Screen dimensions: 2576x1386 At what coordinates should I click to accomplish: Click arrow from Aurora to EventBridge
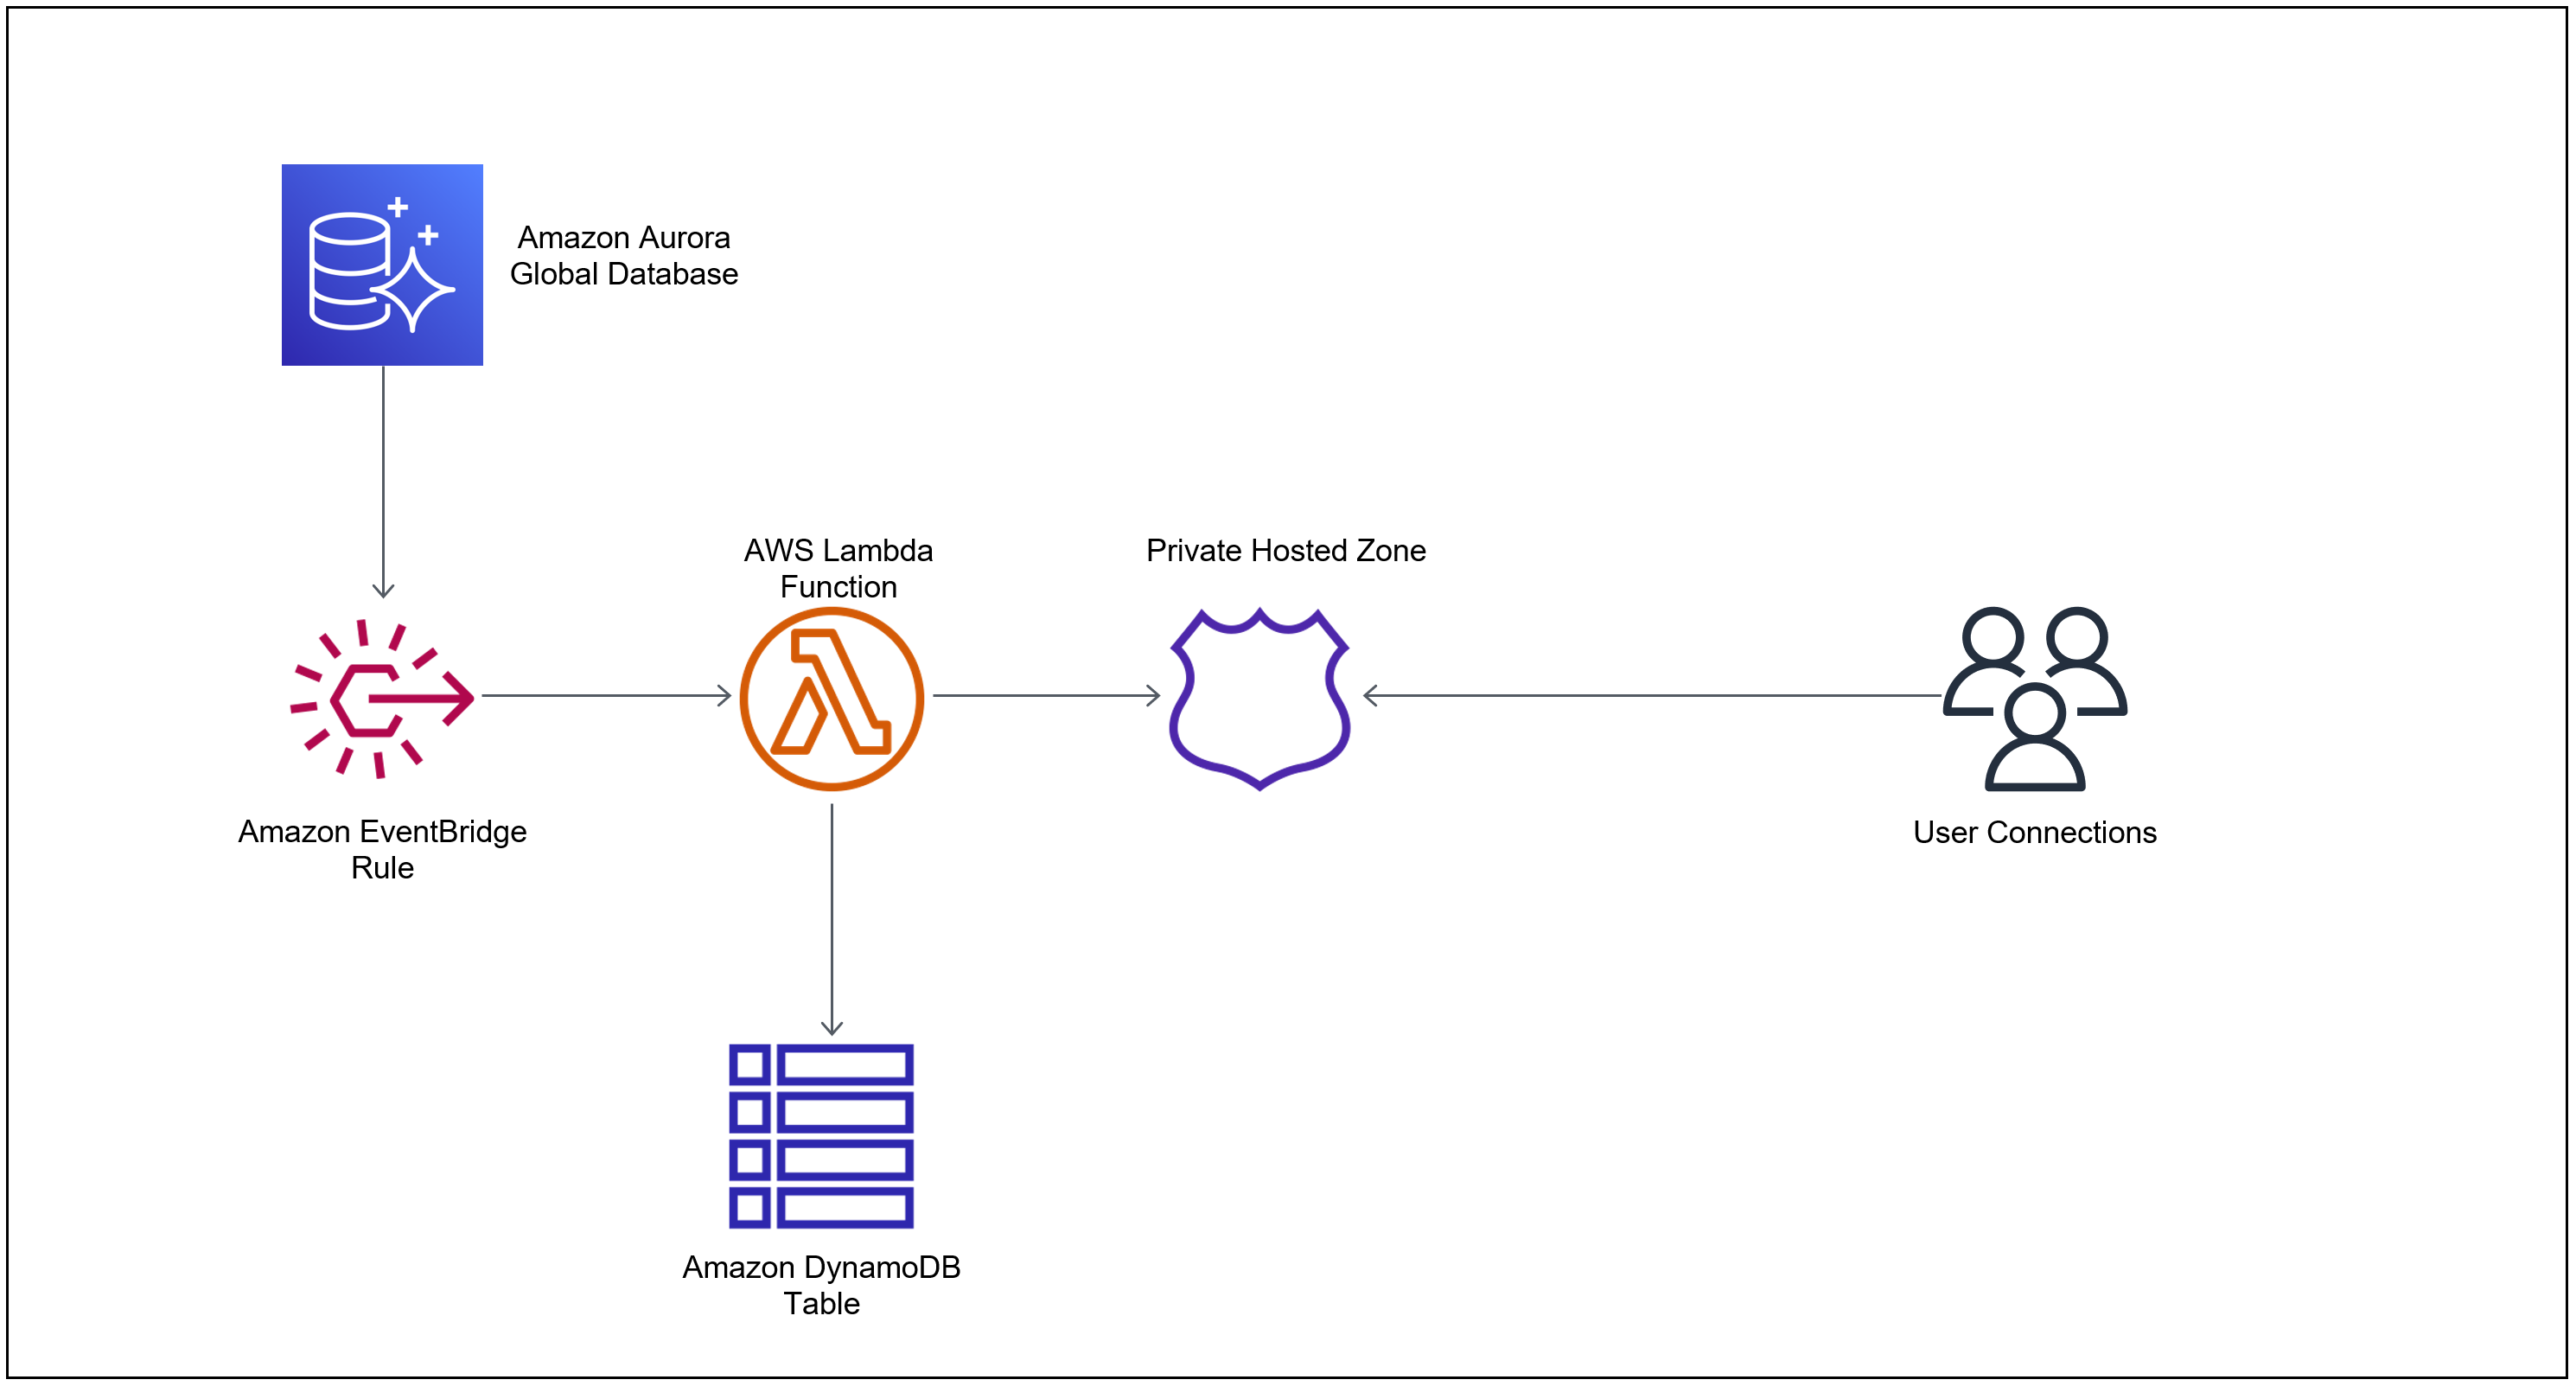[x=383, y=480]
